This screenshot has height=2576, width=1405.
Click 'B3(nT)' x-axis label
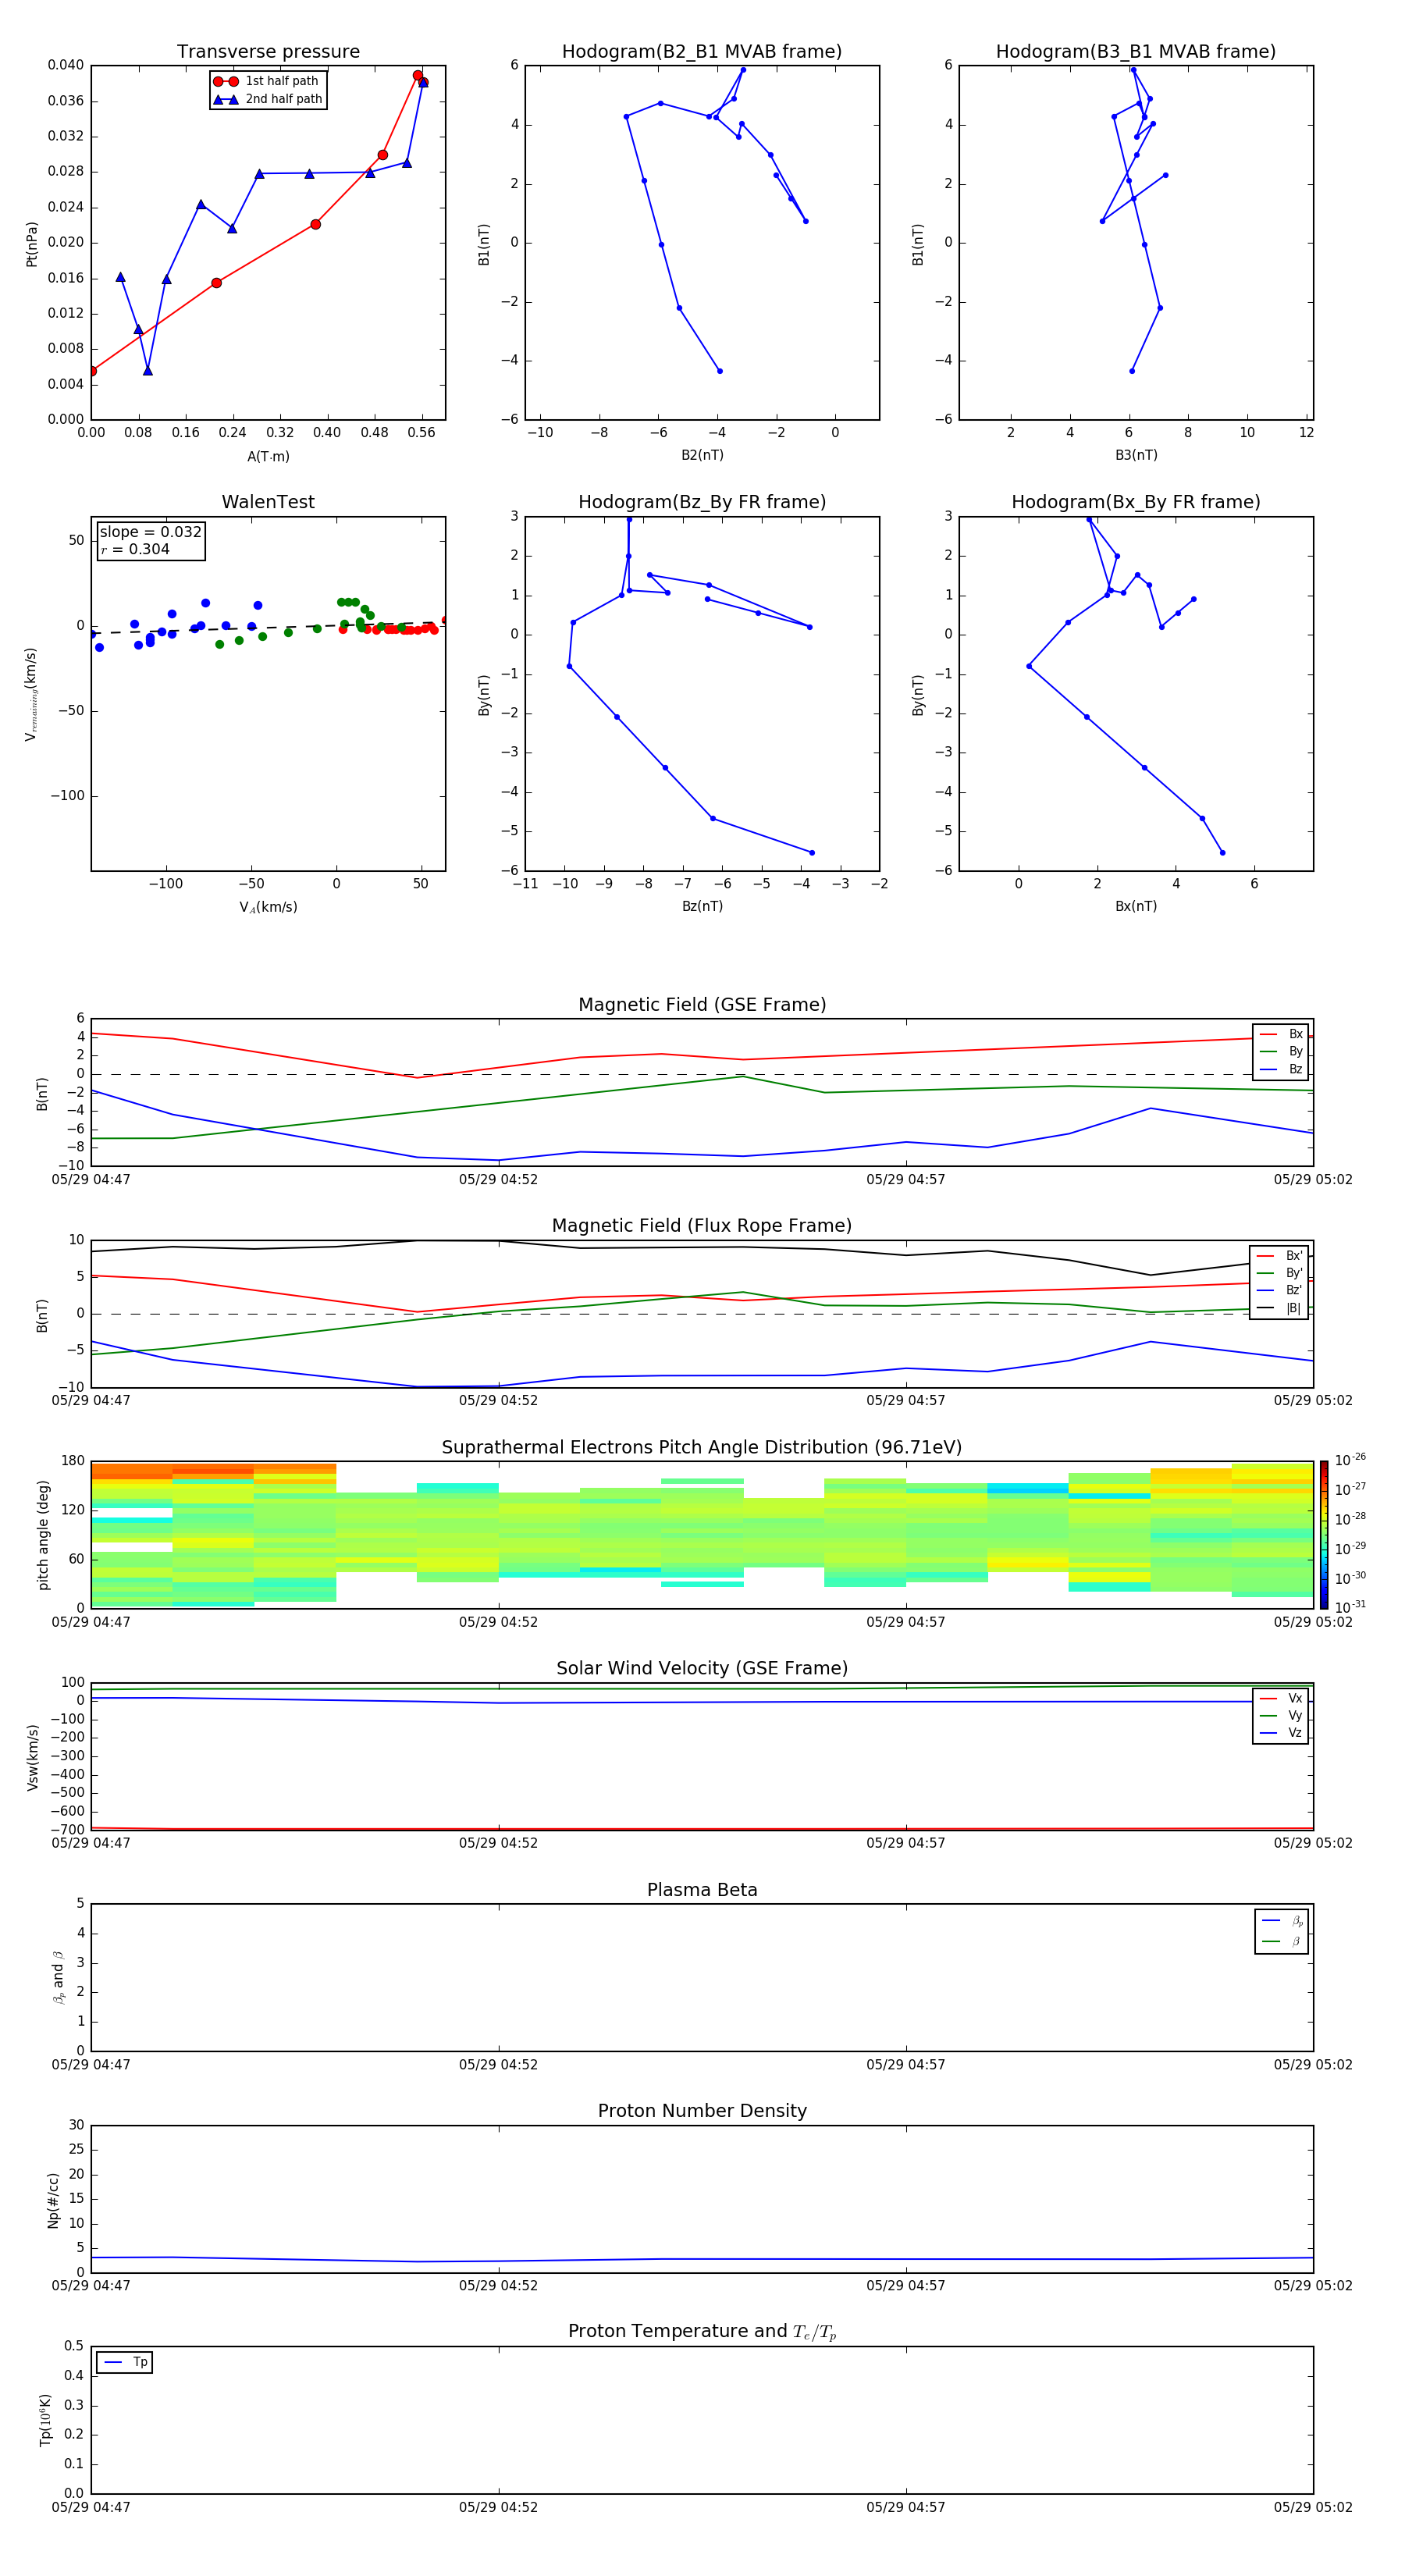click(1136, 455)
